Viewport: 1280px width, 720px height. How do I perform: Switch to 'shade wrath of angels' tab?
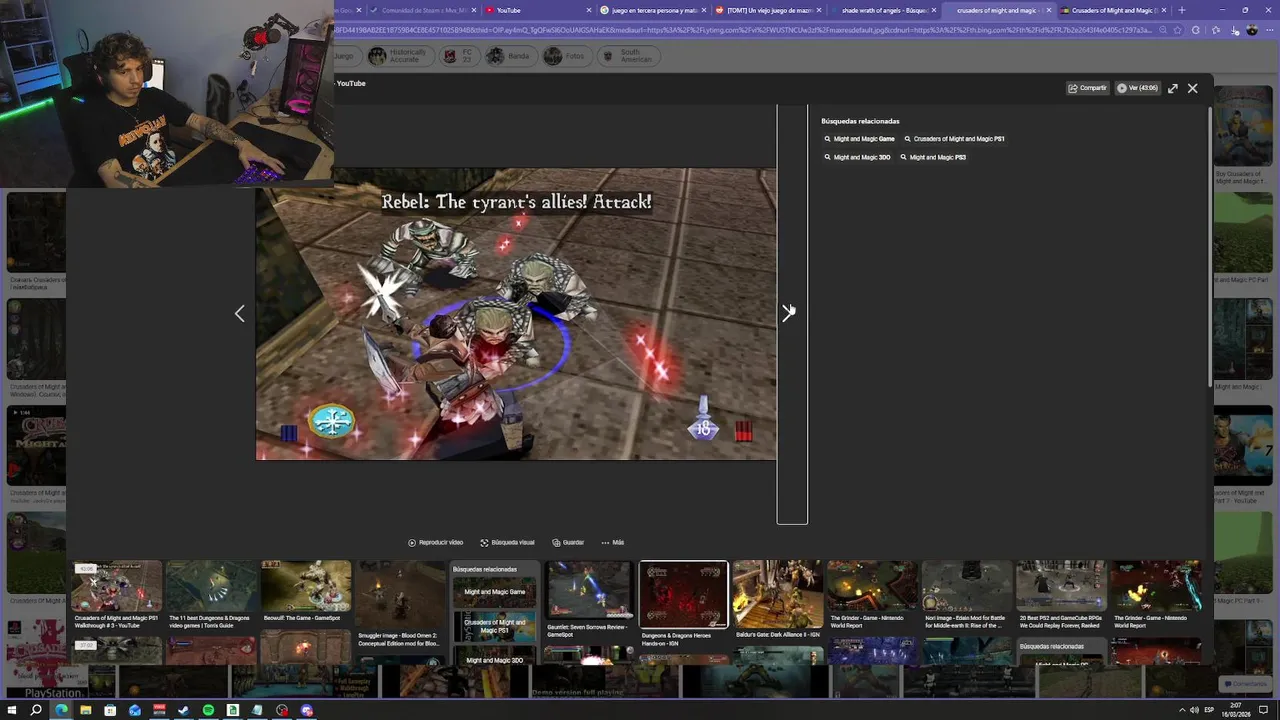pos(883,10)
